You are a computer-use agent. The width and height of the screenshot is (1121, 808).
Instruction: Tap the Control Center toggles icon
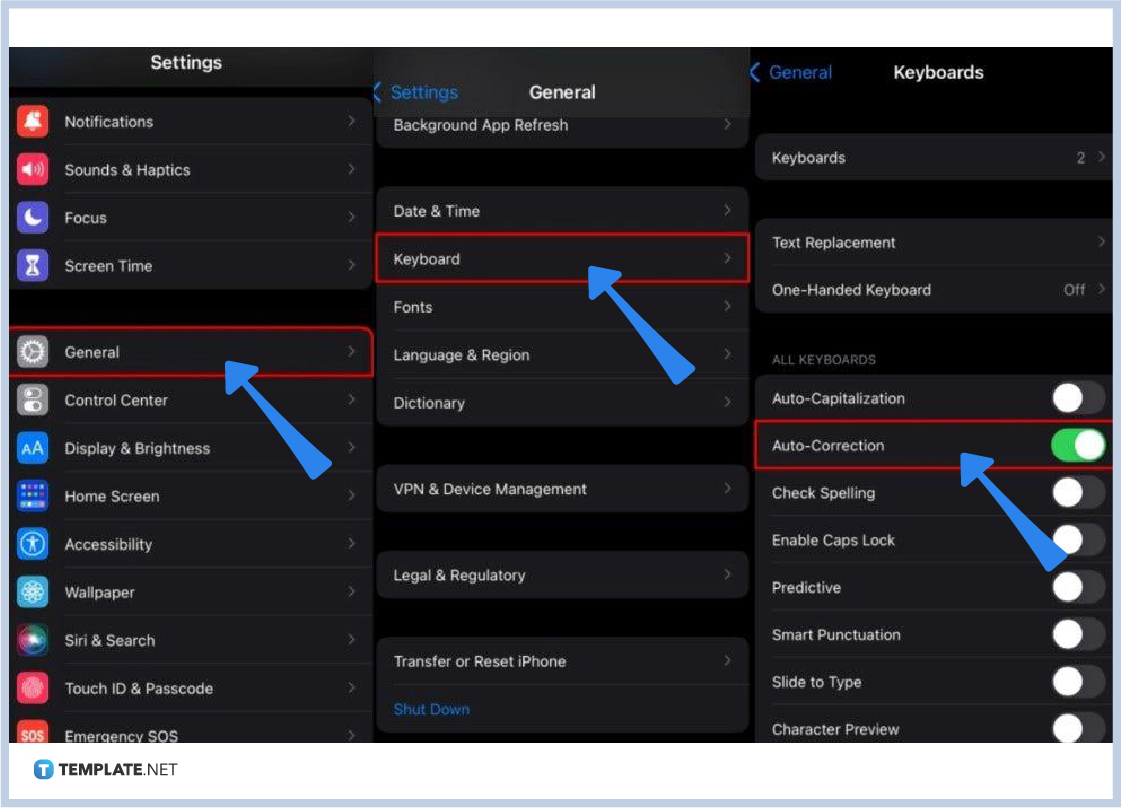pyautogui.click(x=32, y=400)
